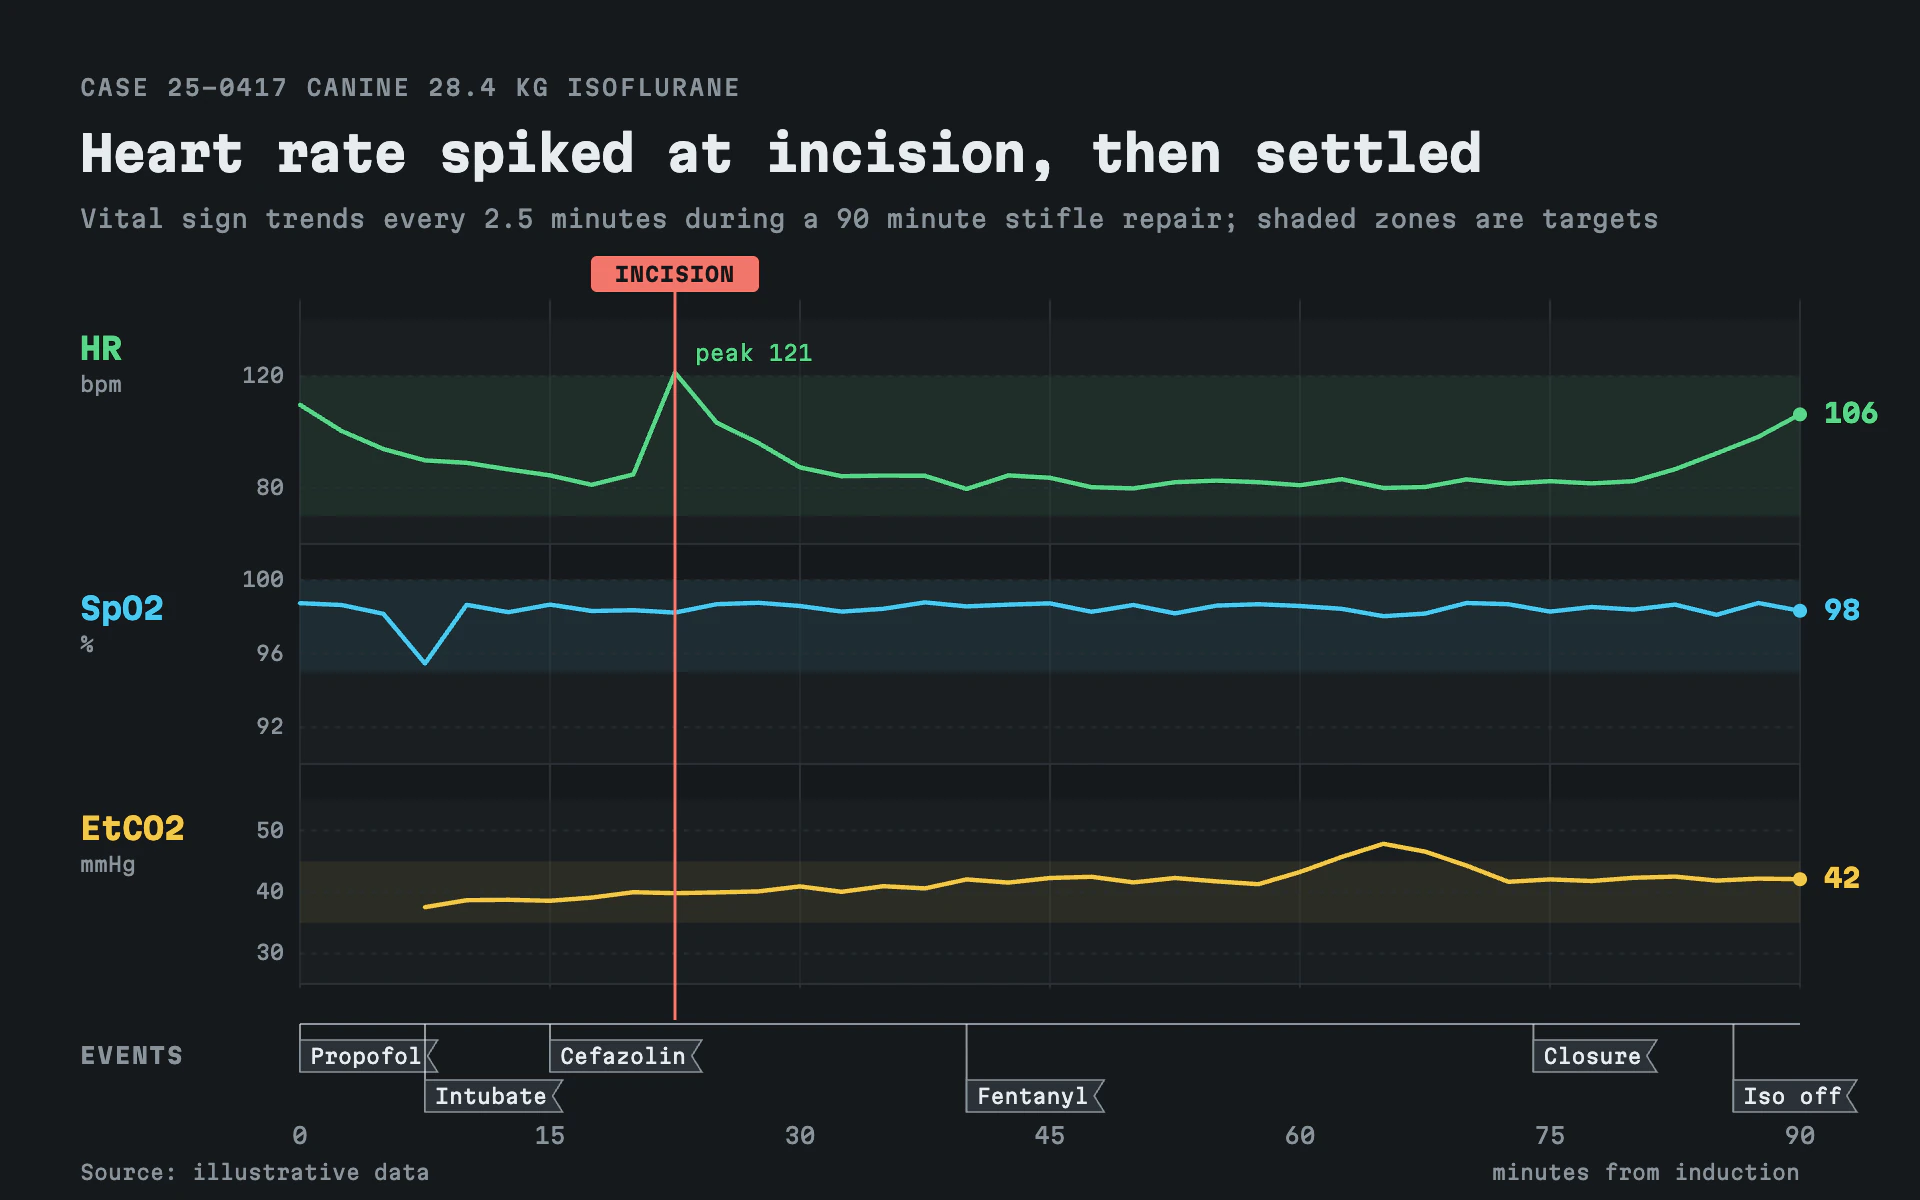
Task: Click the green HR series label
Action: 101,349
